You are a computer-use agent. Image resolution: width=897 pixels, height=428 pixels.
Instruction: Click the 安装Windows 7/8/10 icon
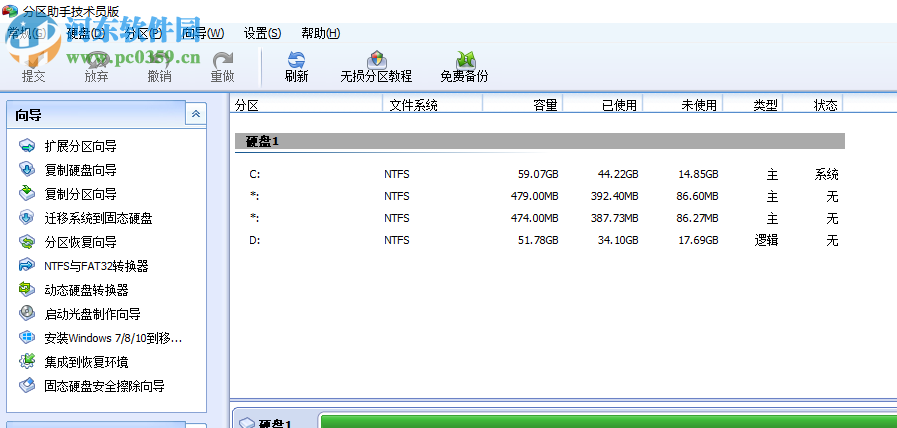(x=27, y=338)
